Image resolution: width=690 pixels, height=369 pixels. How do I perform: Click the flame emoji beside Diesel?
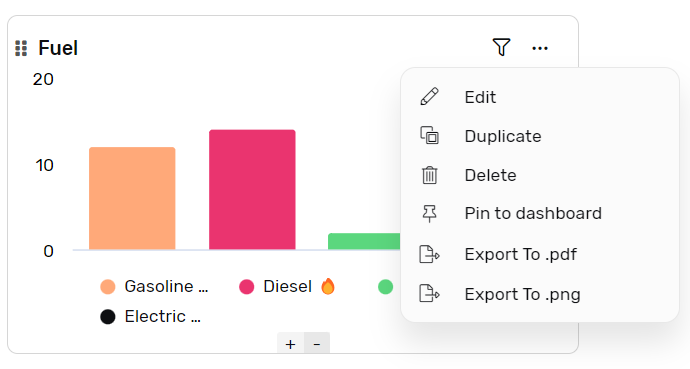click(327, 286)
